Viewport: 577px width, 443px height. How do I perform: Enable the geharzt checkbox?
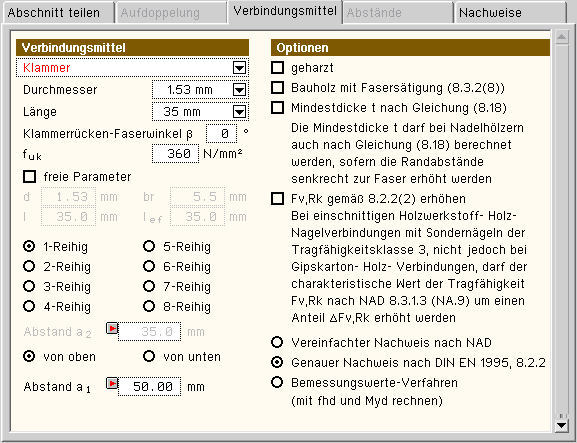tap(277, 68)
